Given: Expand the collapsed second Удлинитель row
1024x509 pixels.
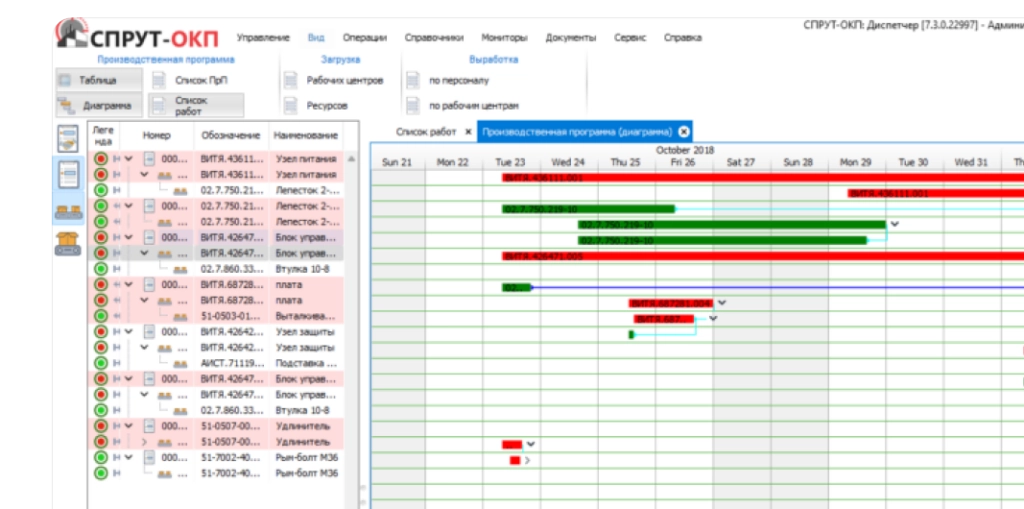Looking at the screenshot, I should pos(144,441).
